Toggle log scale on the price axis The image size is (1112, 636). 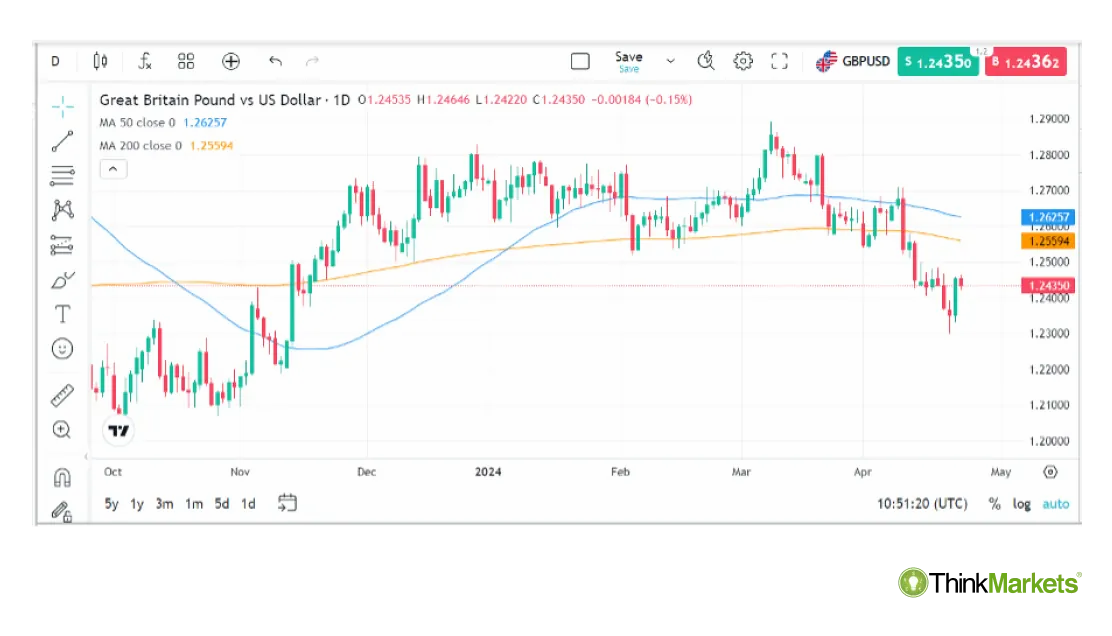tap(1021, 504)
